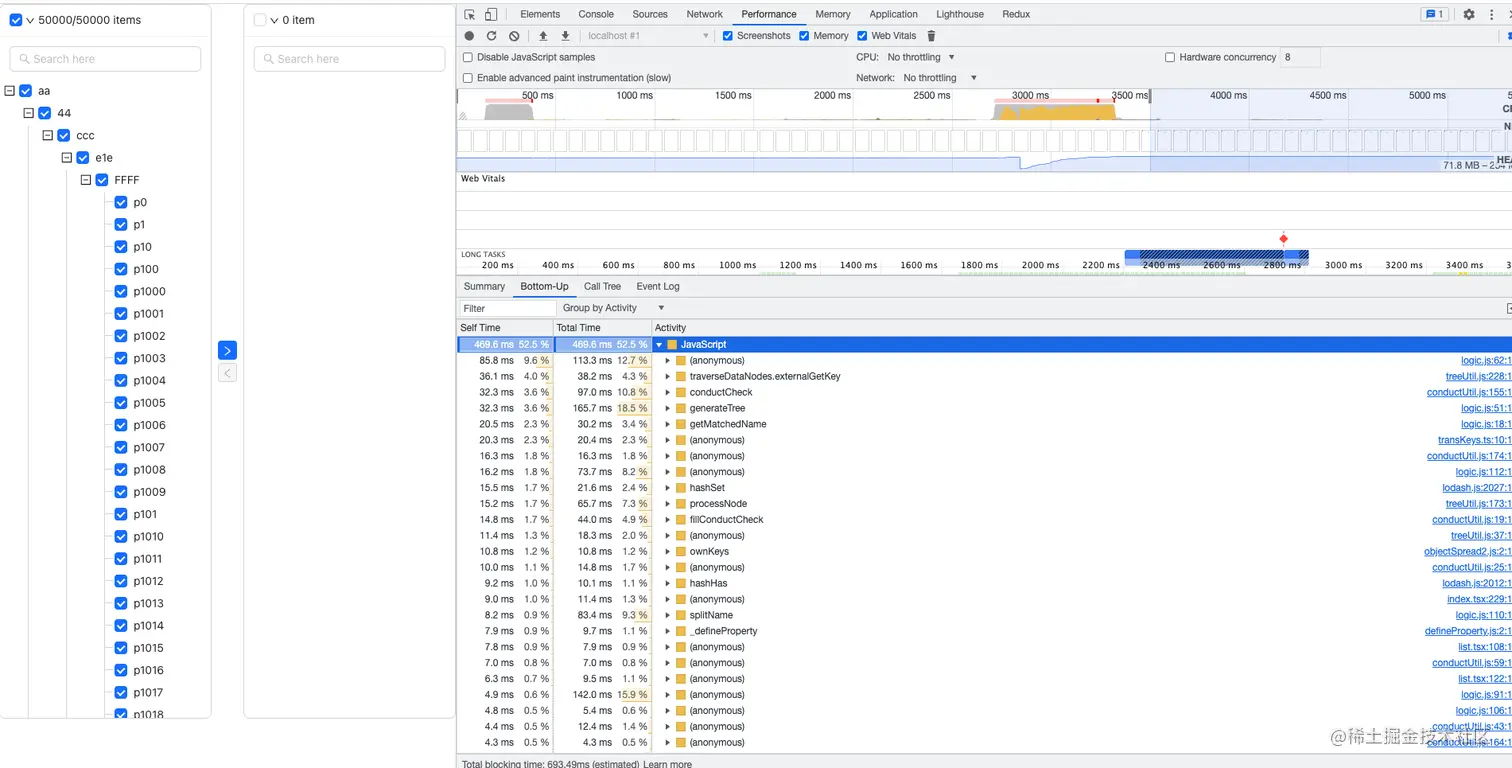Switch to the Call Tree tab

(x=603, y=286)
